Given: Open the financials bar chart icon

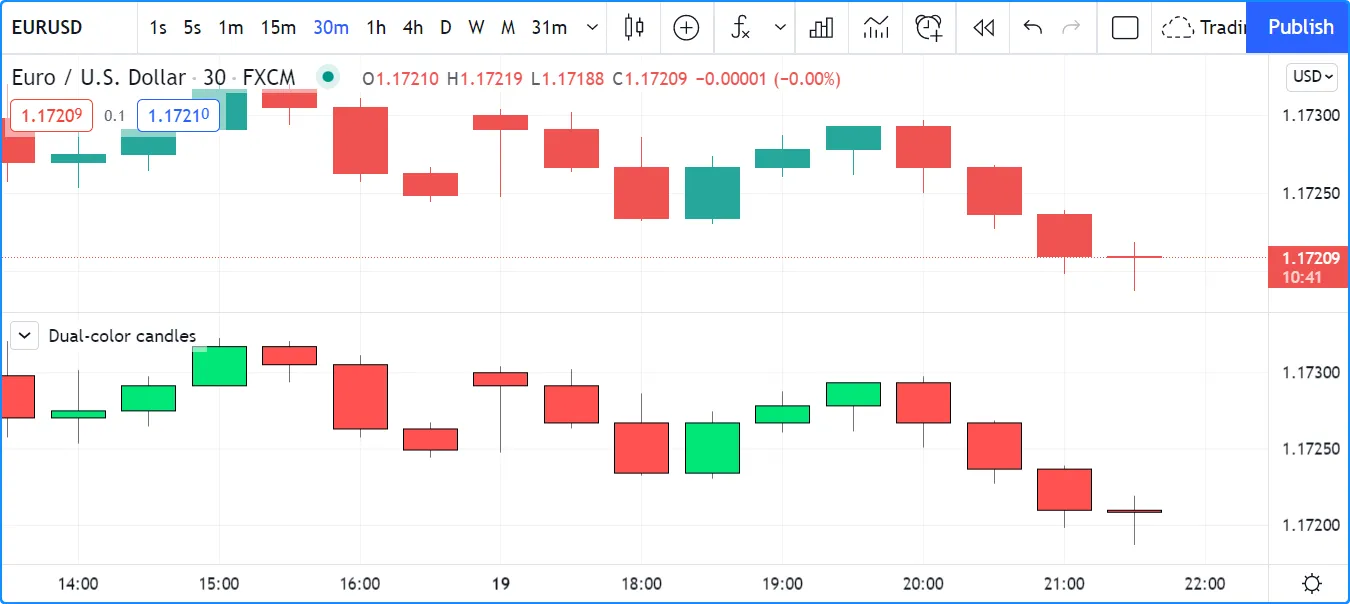Looking at the screenshot, I should pyautogui.click(x=821, y=27).
